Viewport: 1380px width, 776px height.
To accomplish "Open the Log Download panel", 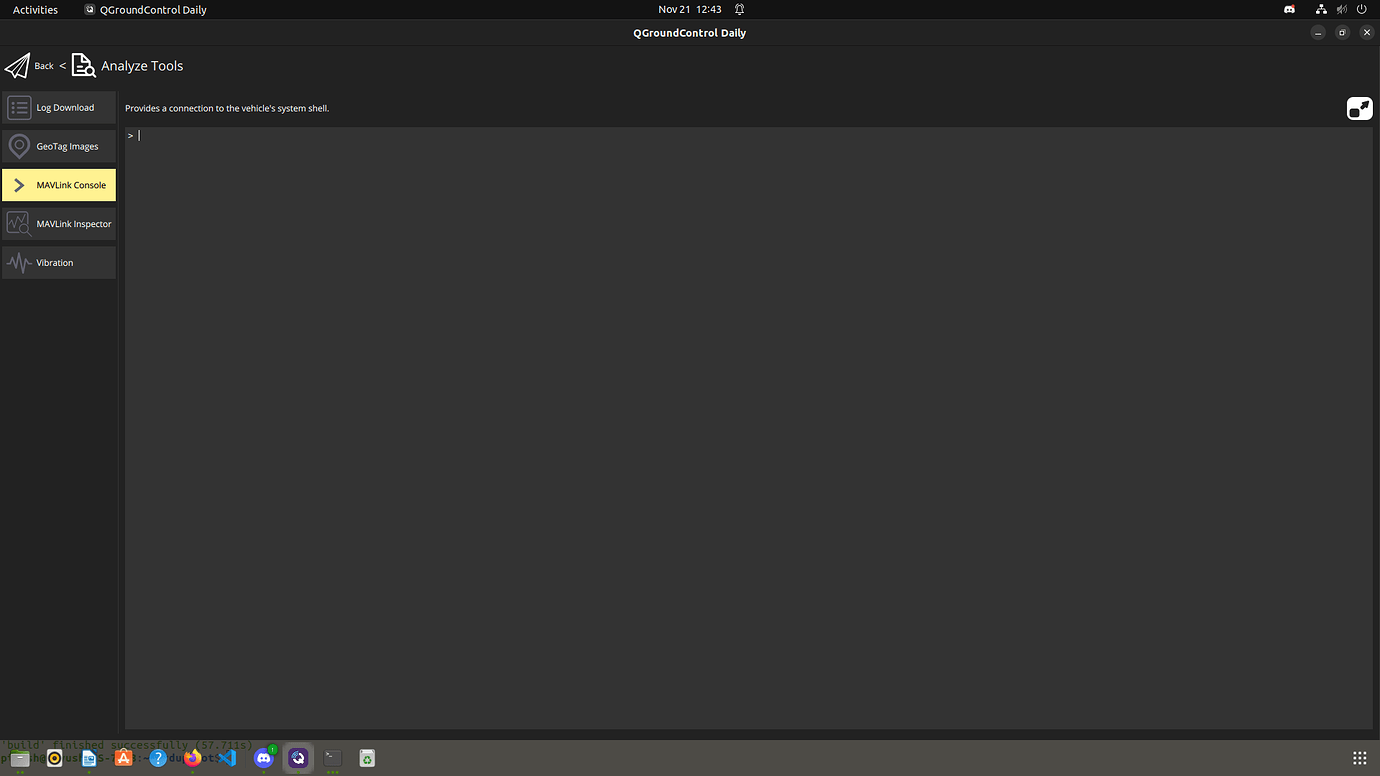I will point(59,108).
